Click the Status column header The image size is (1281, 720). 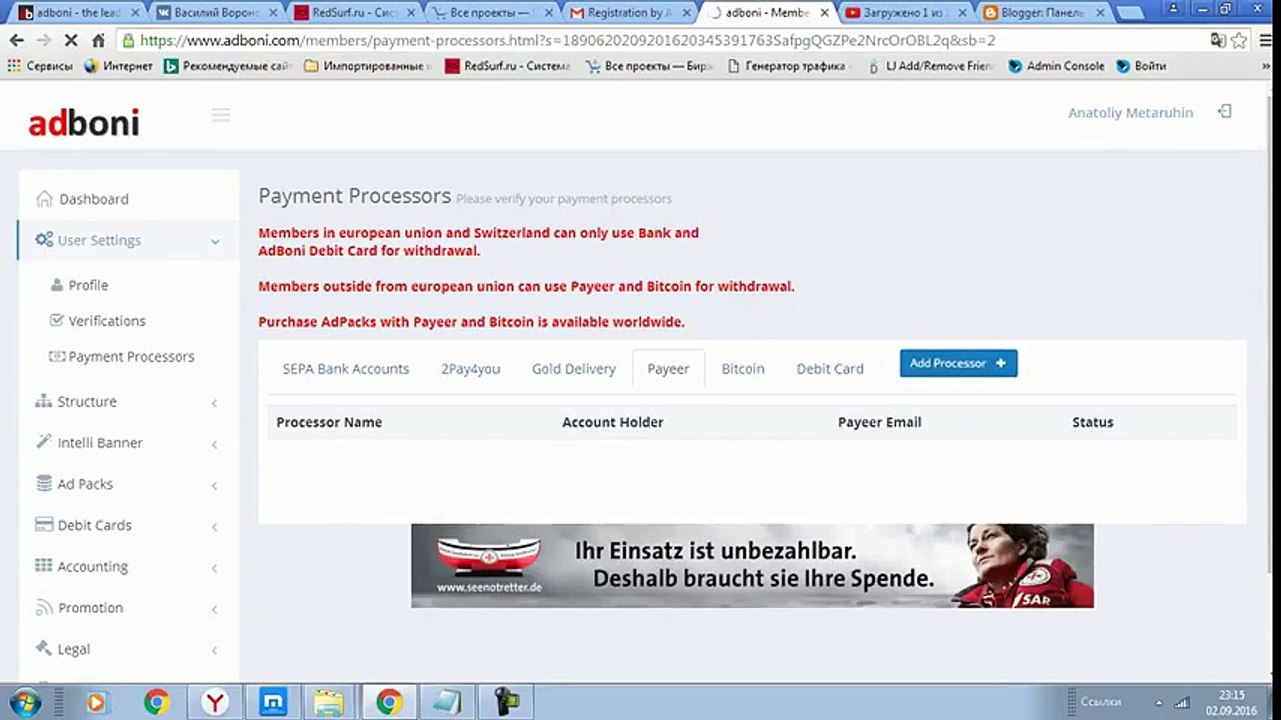[1092, 422]
